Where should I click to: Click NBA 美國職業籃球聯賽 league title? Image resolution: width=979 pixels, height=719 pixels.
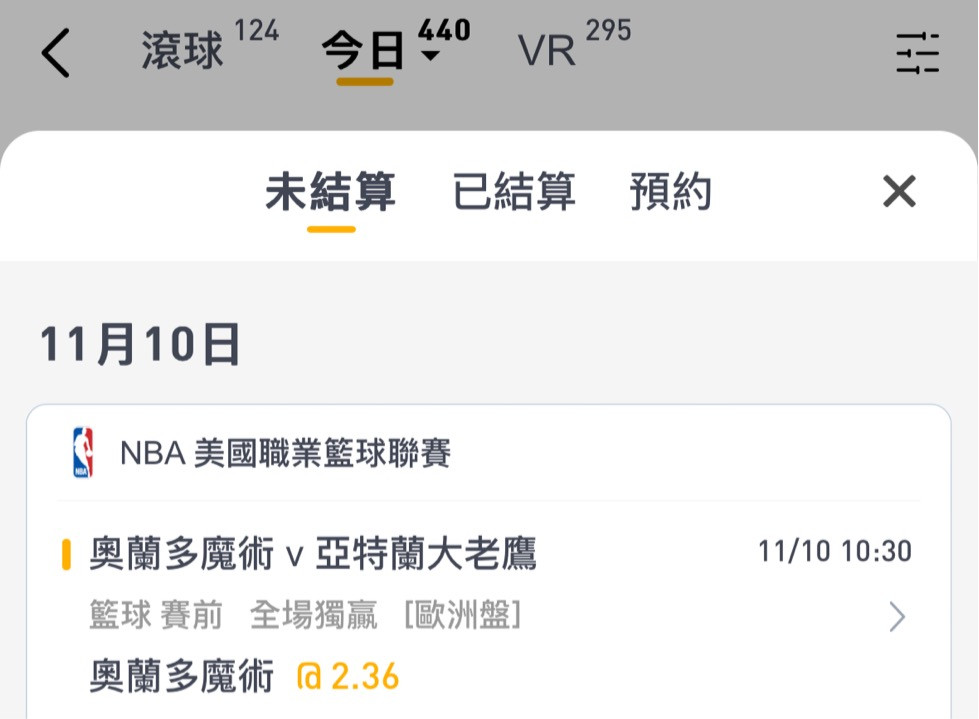tap(285, 453)
